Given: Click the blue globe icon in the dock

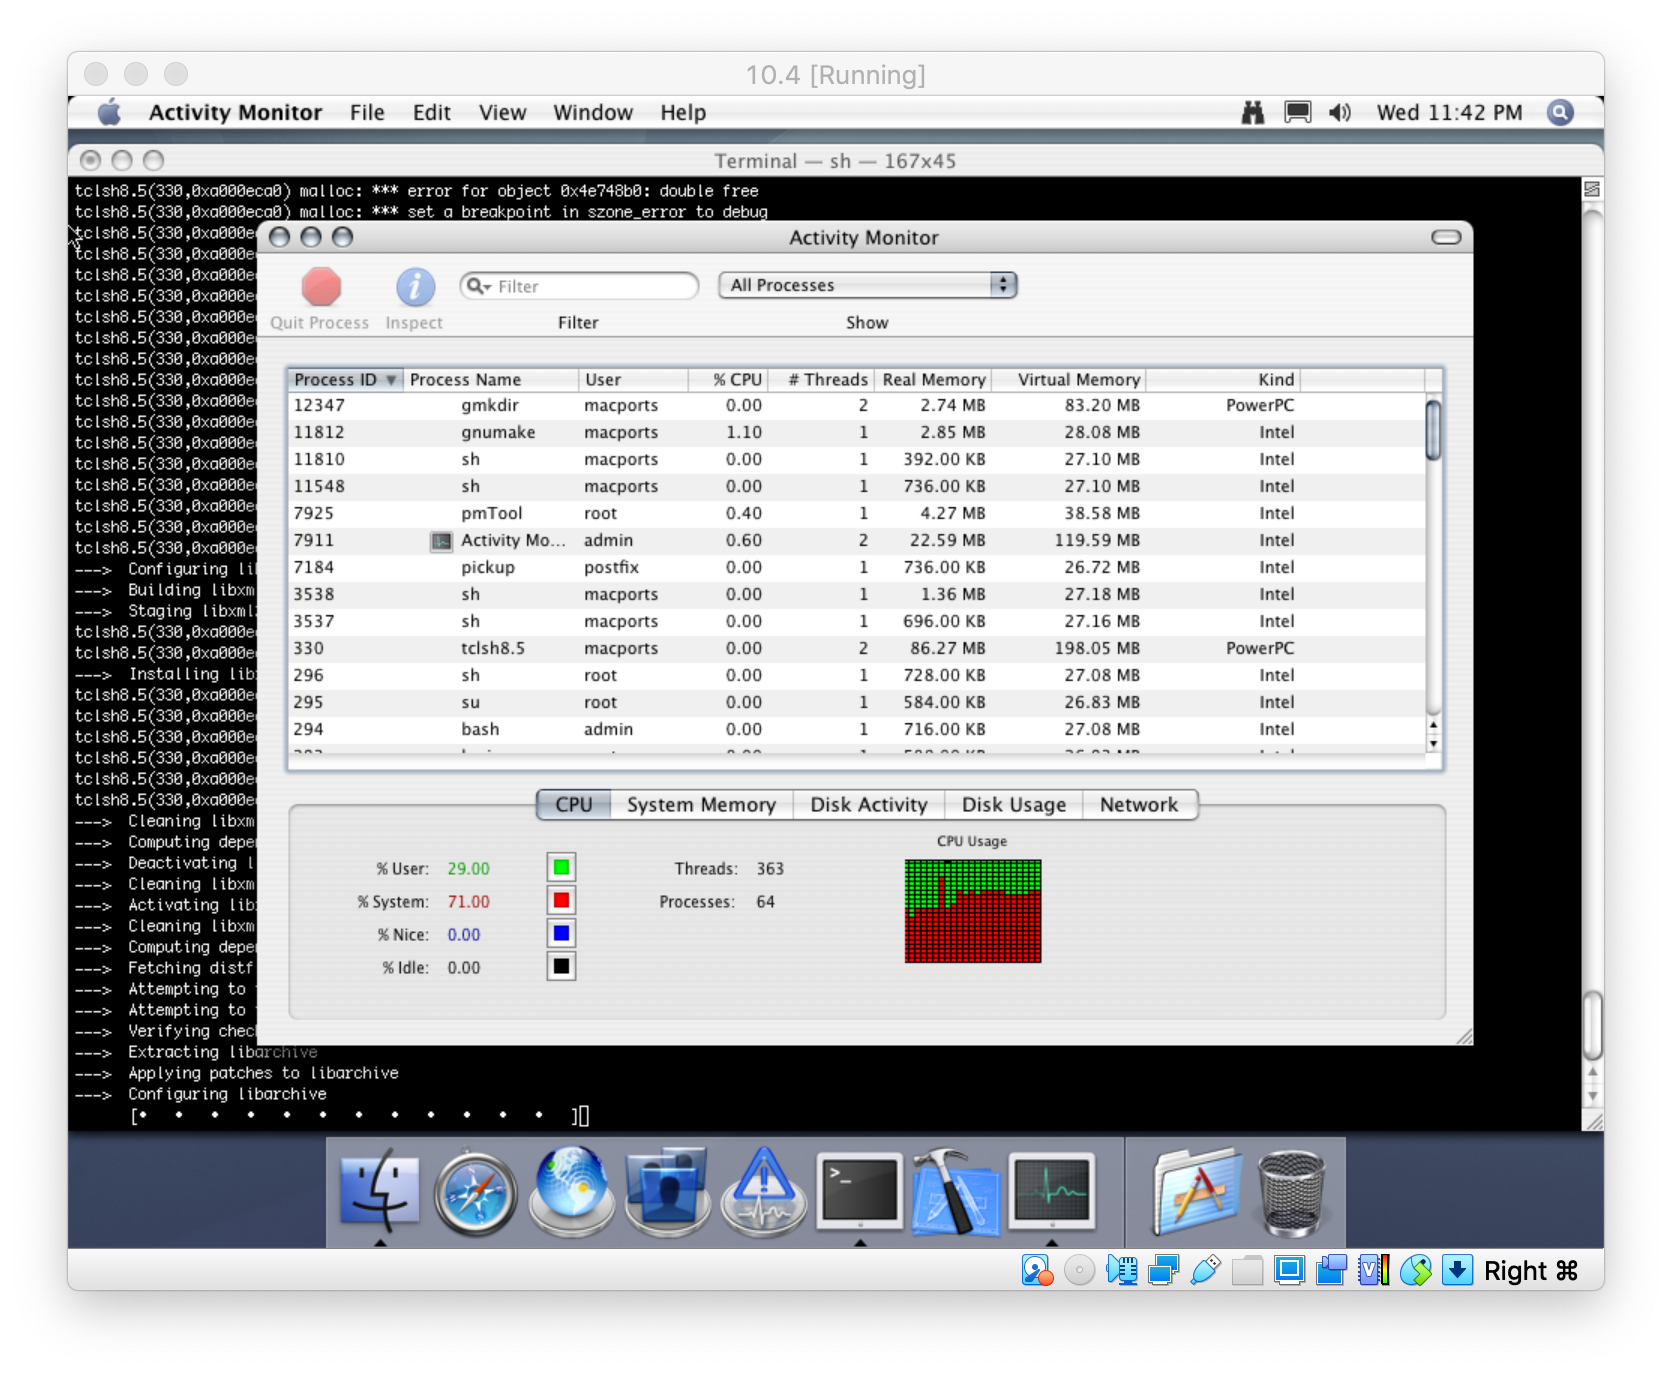Looking at the screenshot, I should [571, 1190].
